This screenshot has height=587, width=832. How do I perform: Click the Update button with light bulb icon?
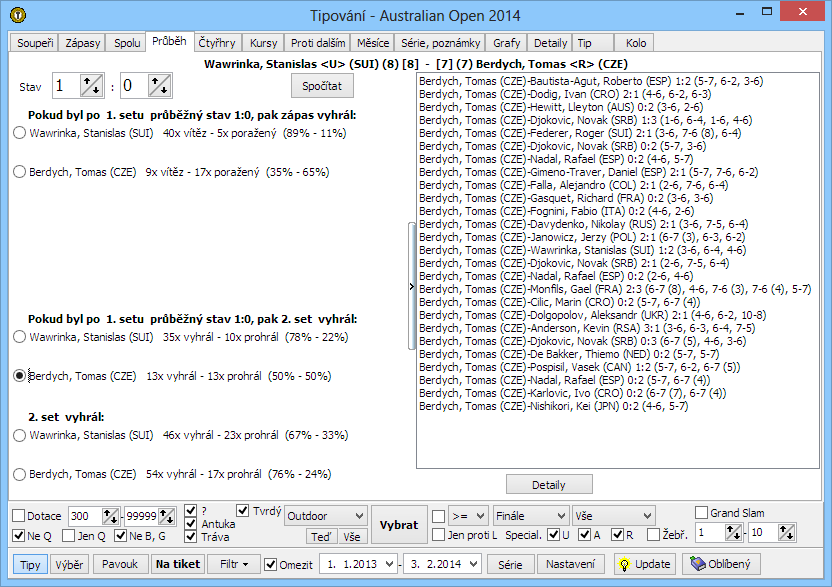click(x=645, y=564)
